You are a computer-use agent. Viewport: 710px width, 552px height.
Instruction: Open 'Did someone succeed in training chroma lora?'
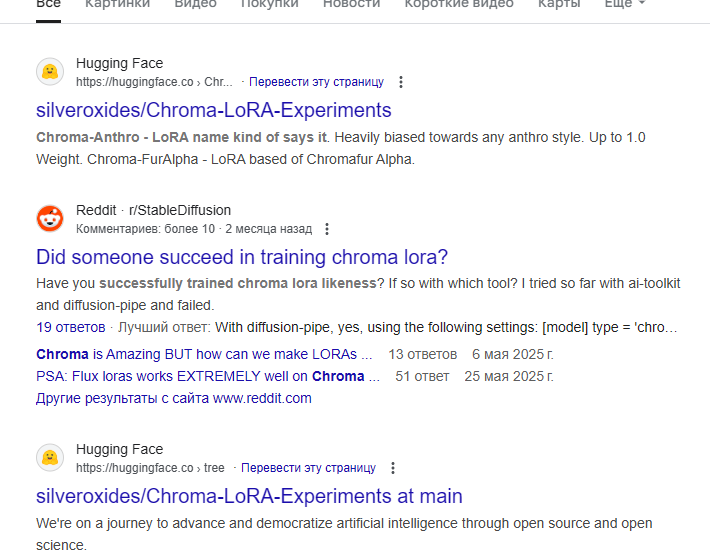tap(242, 256)
